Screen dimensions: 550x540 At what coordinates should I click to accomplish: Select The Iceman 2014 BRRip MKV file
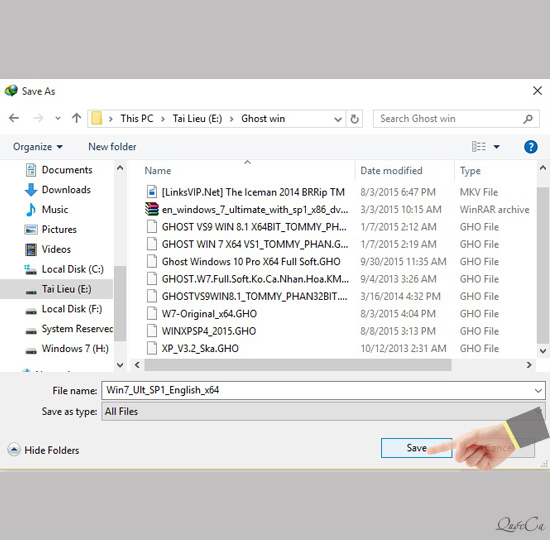point(253,192)
